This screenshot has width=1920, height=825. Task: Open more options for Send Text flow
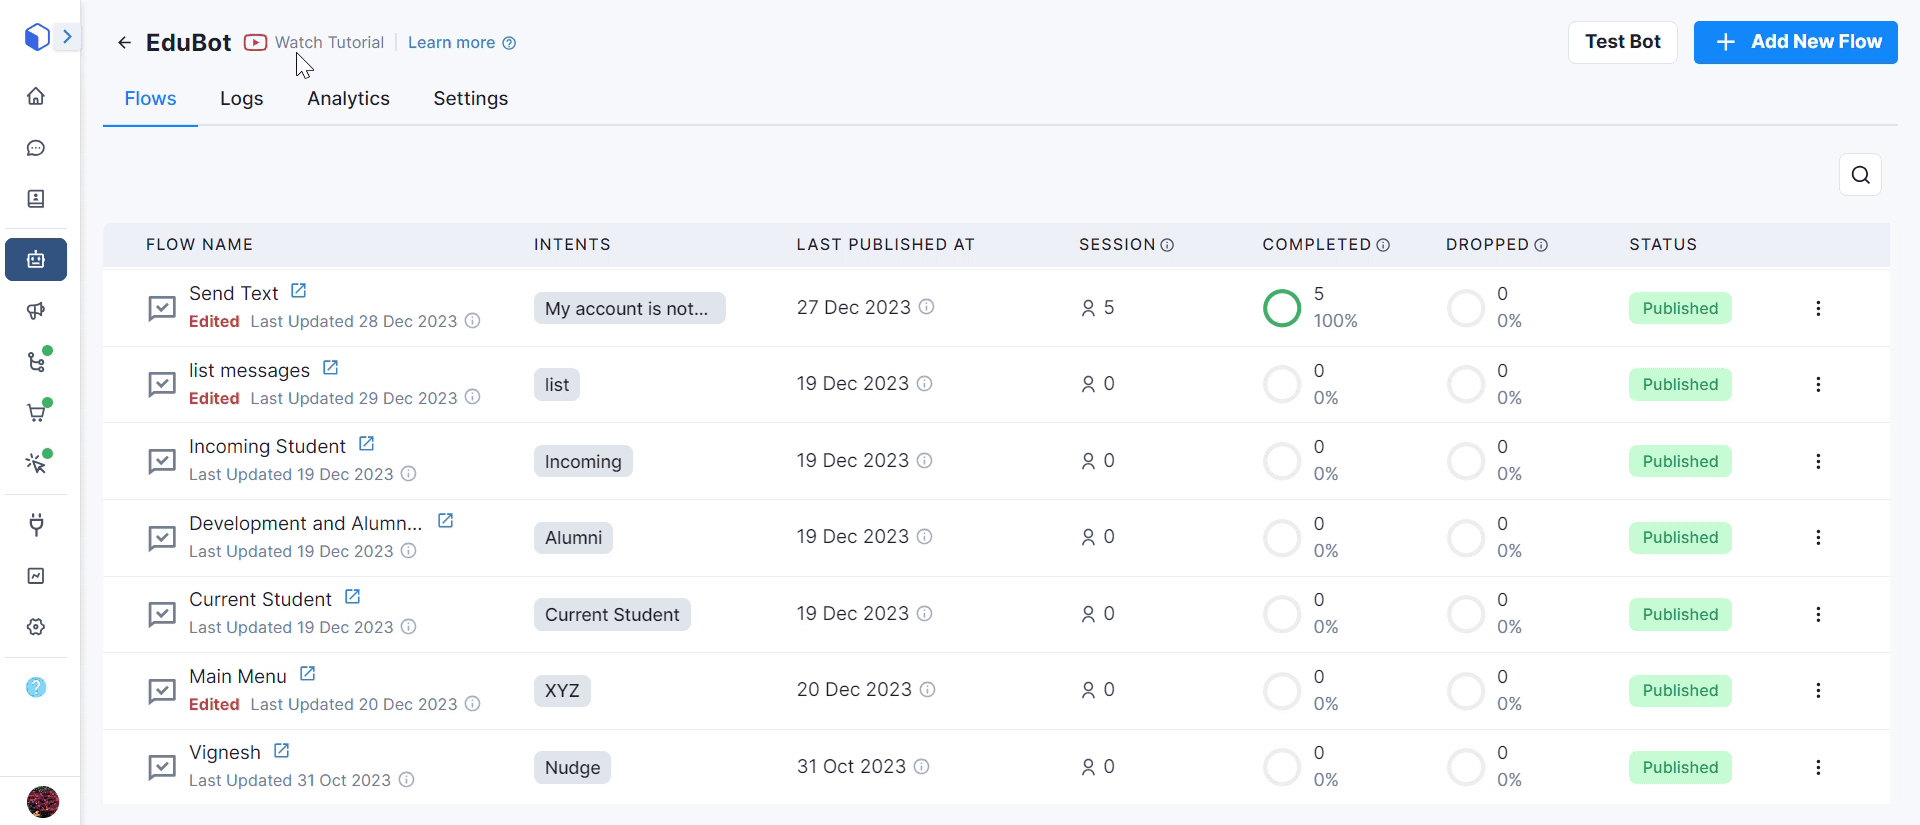pyautogui.click(x=1818, y=308)
